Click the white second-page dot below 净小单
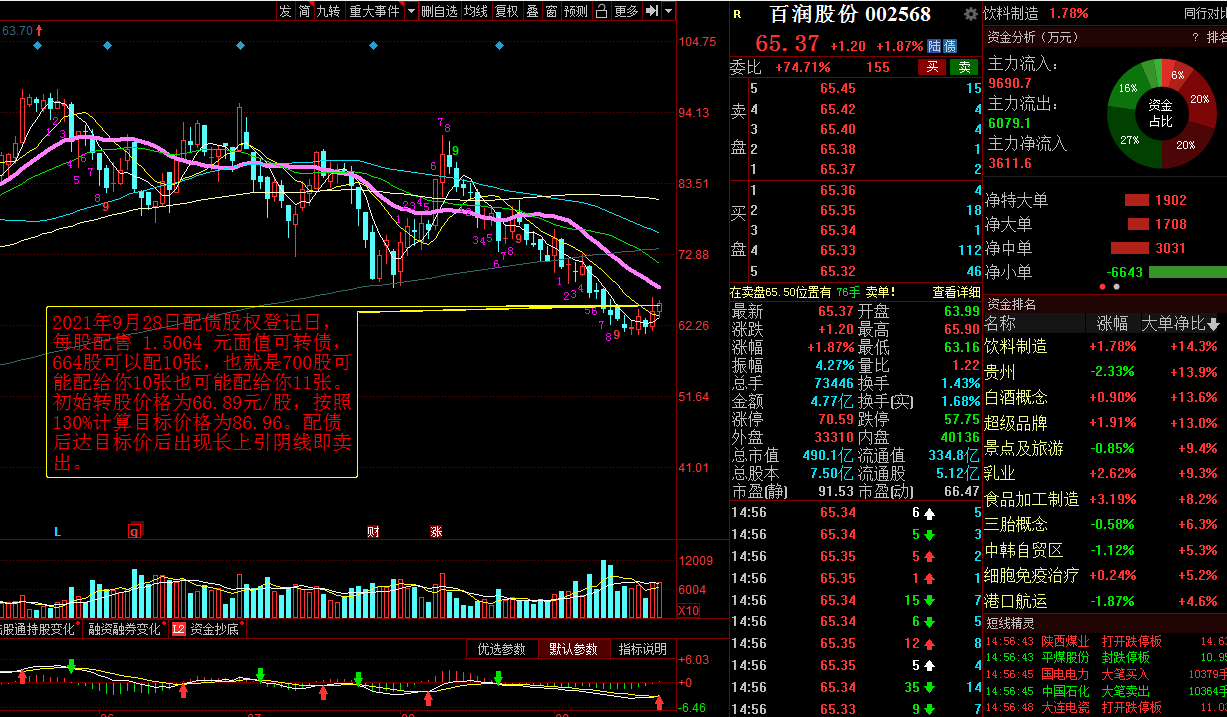The height and width of the screenshot is (717, 1227). (1117, 286)
